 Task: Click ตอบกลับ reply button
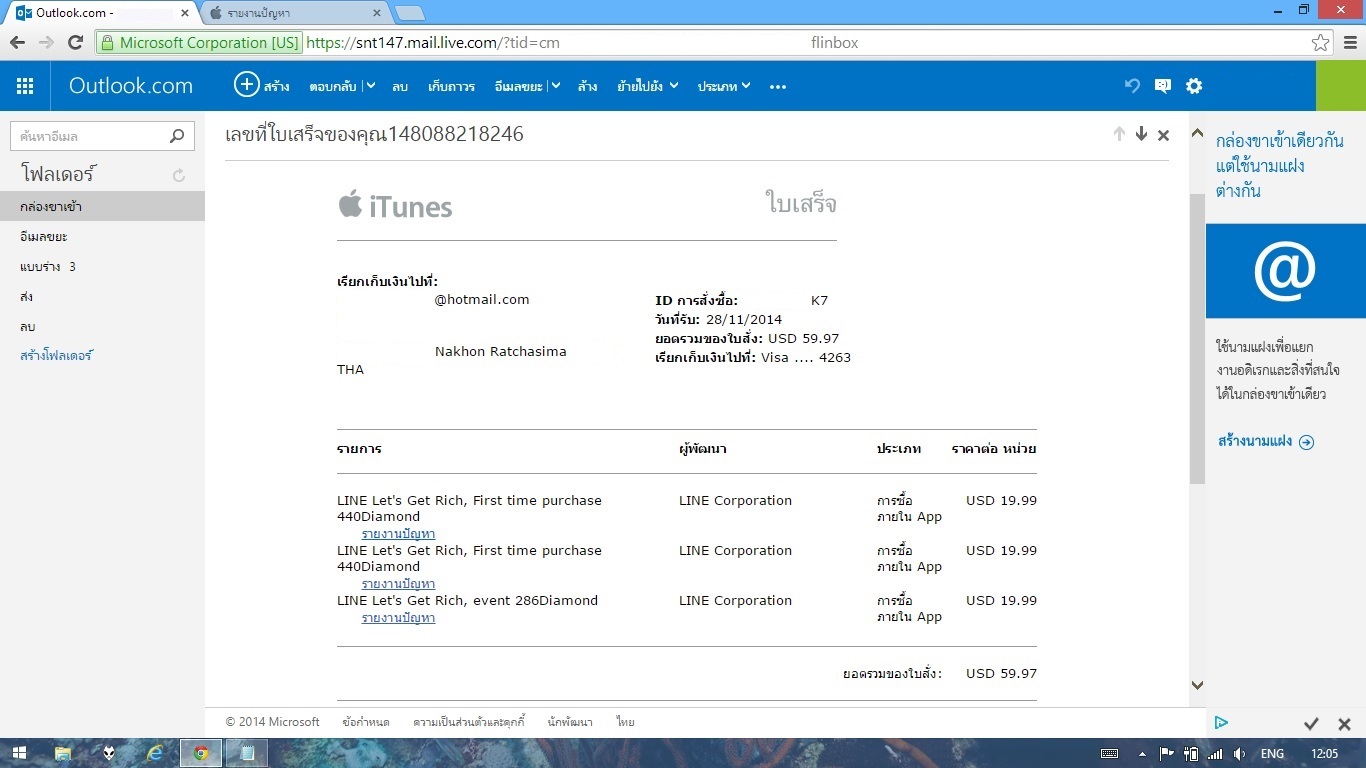tap(333, 86)
